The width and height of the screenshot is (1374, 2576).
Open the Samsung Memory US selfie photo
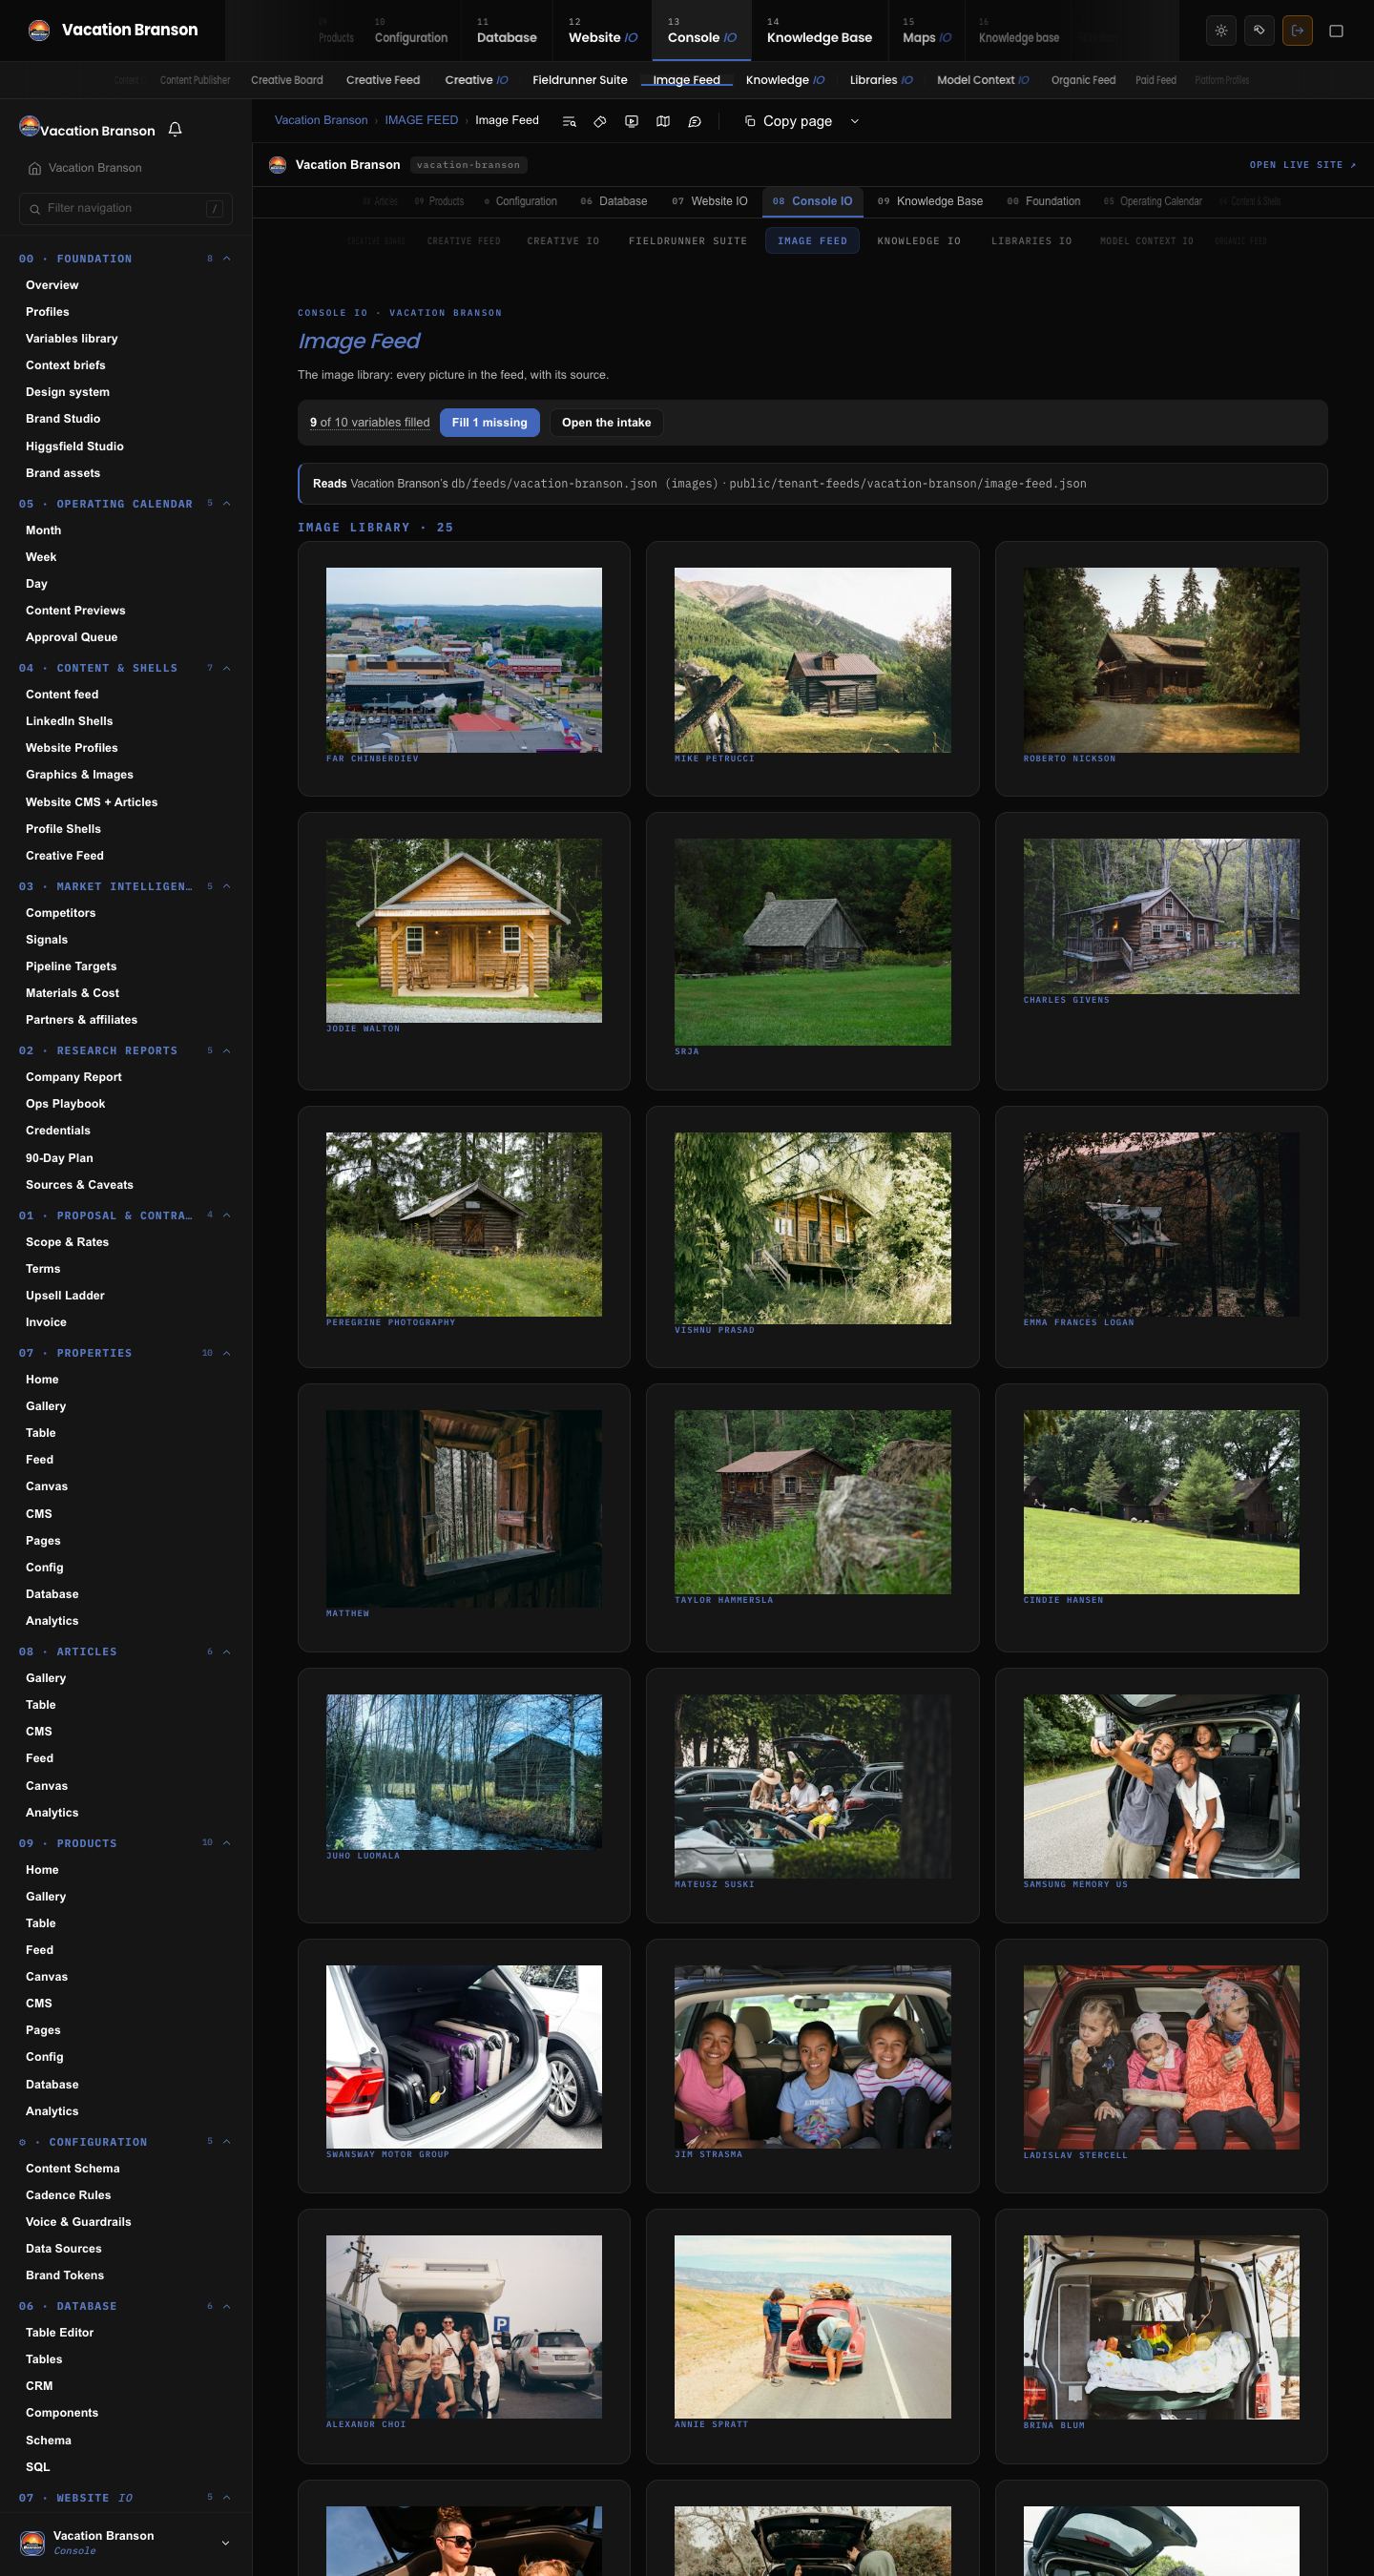coord(1161,1786)
